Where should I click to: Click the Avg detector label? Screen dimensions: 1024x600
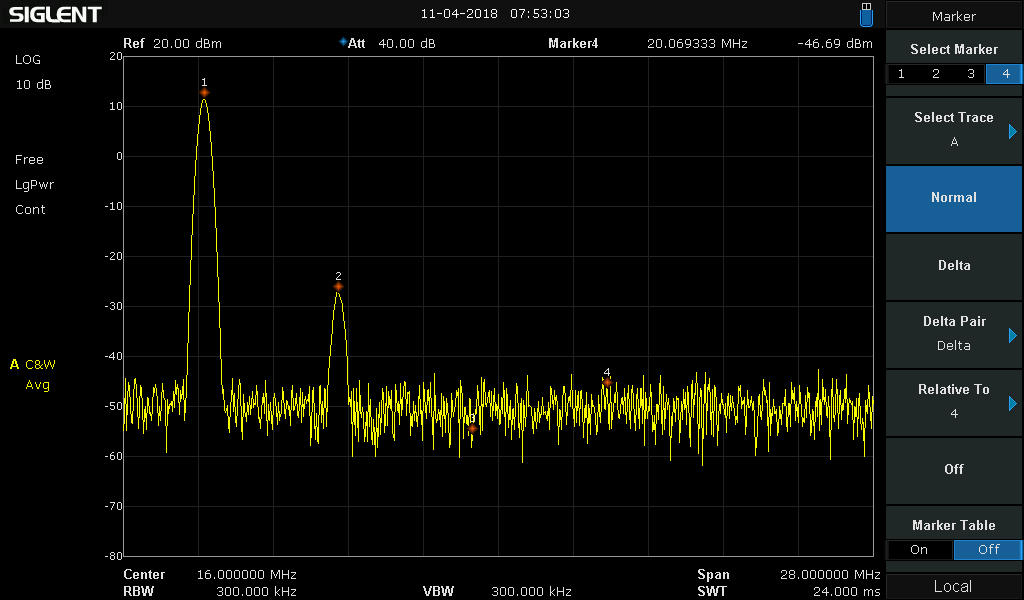(37, 385)
